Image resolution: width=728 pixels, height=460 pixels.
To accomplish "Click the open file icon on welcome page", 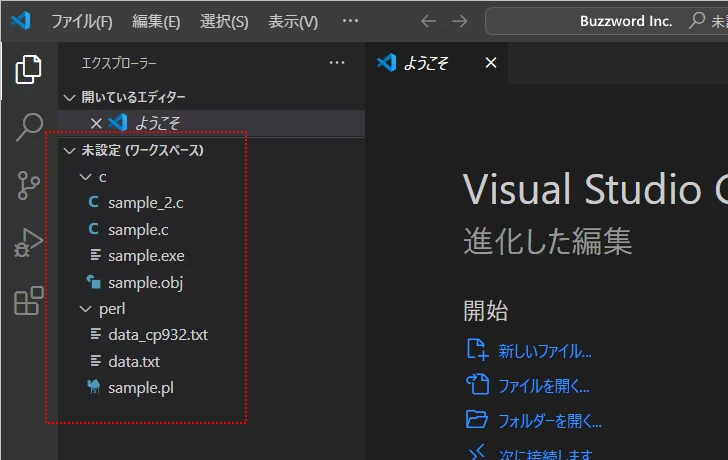I will [x=477, y=384].
